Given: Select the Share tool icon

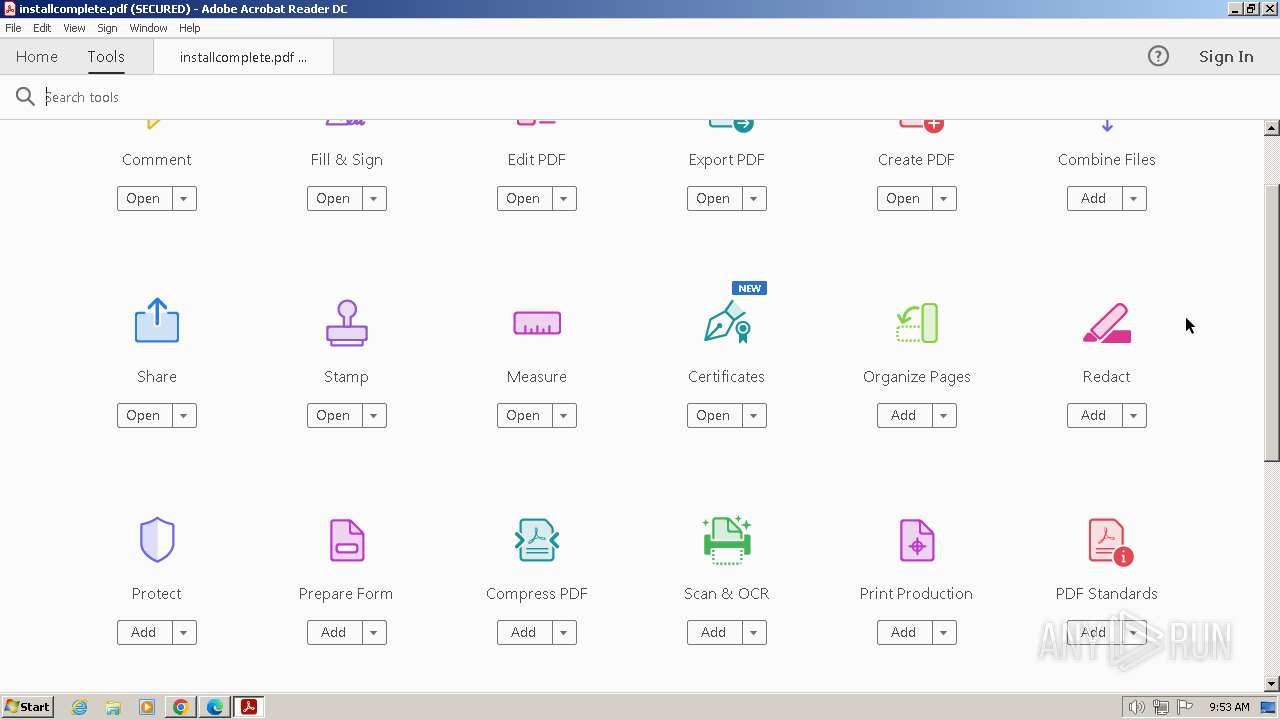Looking at the screenshot, I should coord(157,321).
